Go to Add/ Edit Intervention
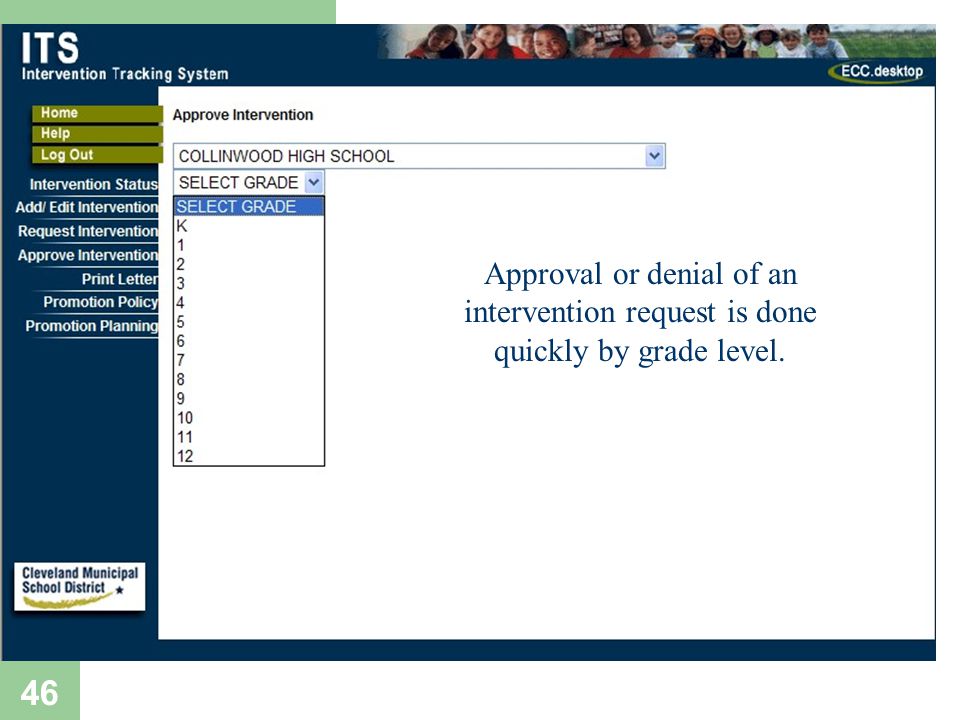Image resolution: width=960 pixels, height=720 pixels. click(86, 208)
